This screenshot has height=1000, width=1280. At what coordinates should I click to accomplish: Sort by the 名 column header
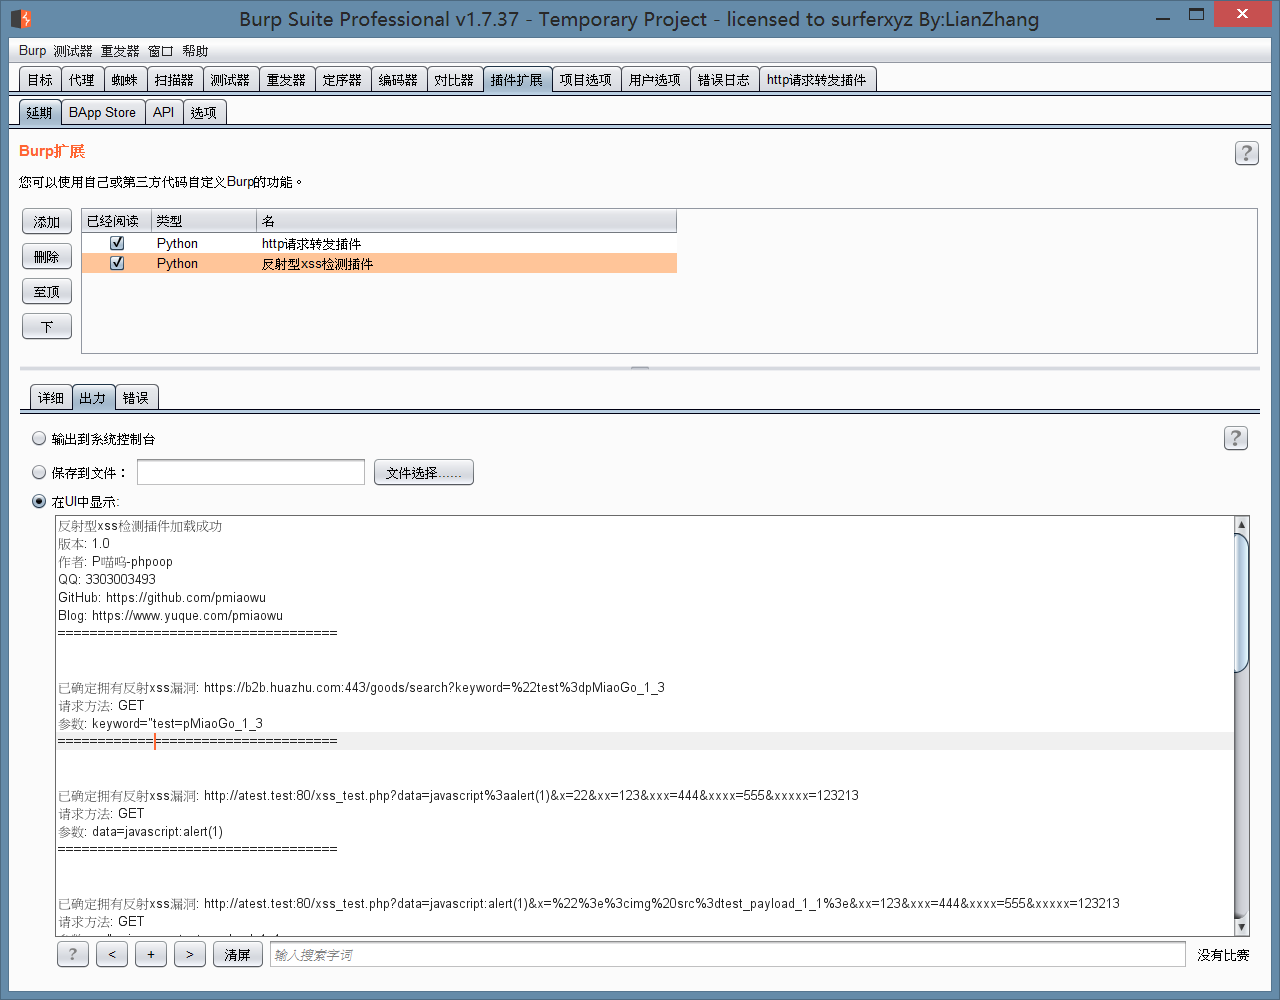[x=467, y=221]
